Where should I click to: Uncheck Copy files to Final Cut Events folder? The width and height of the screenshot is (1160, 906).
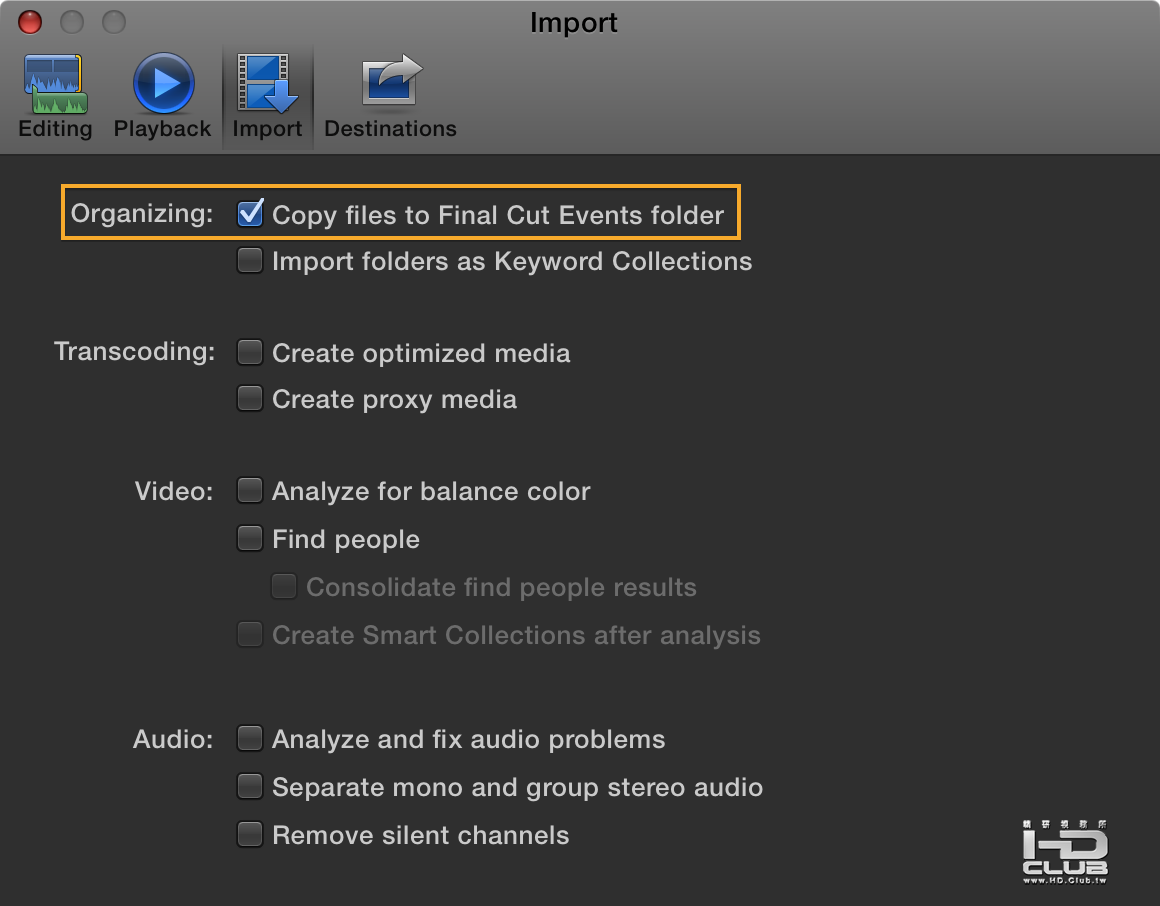(x=250, y=214)
